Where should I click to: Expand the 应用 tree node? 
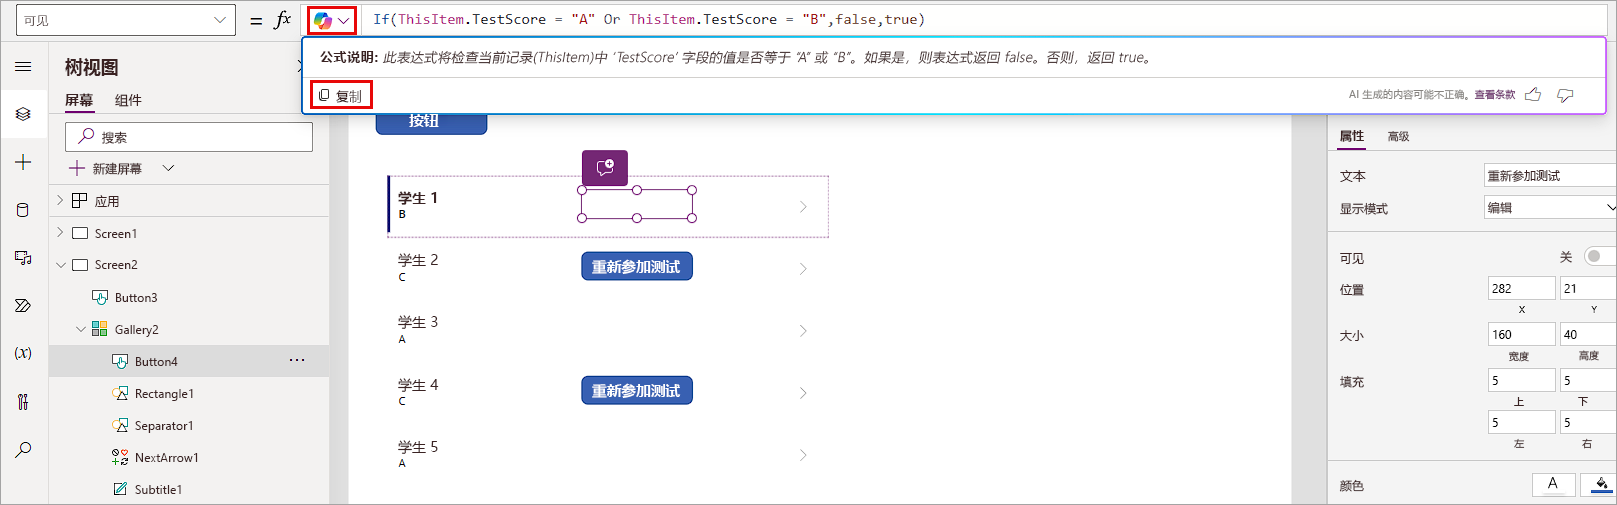point(60,201)
